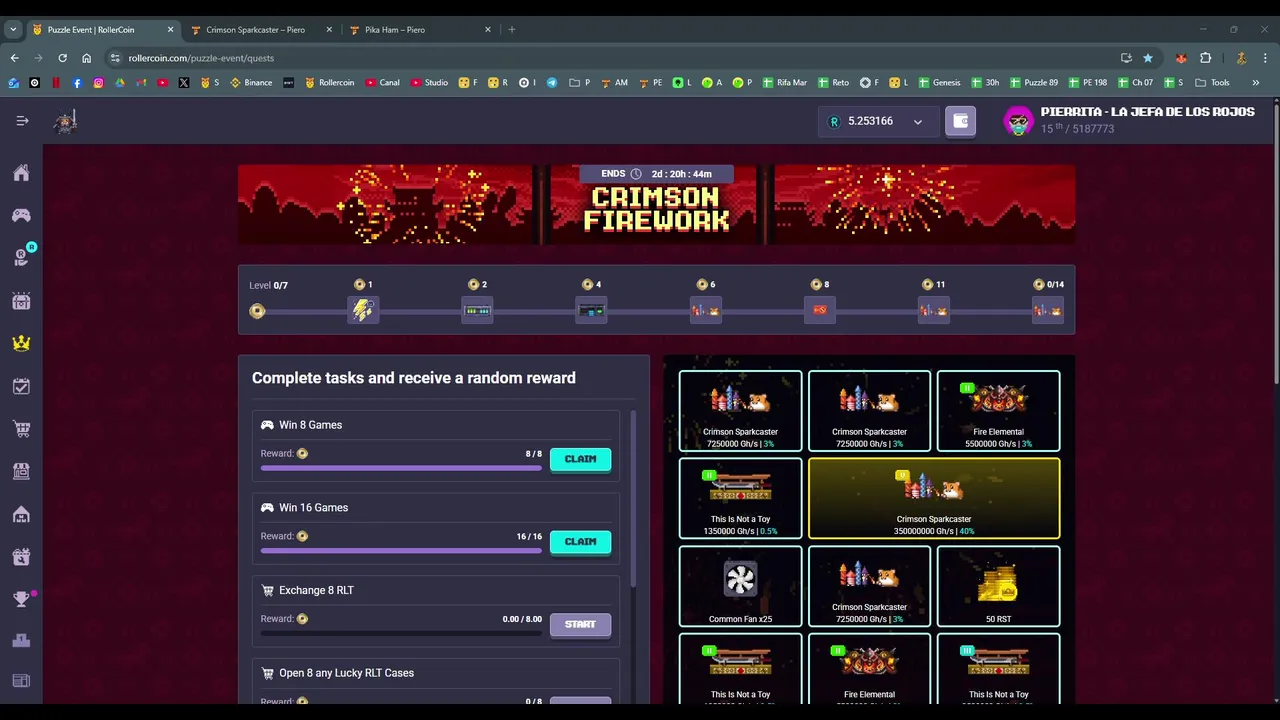
Task: Select the This Is Not a Toy 0.5% card
Action: (740, 498)
